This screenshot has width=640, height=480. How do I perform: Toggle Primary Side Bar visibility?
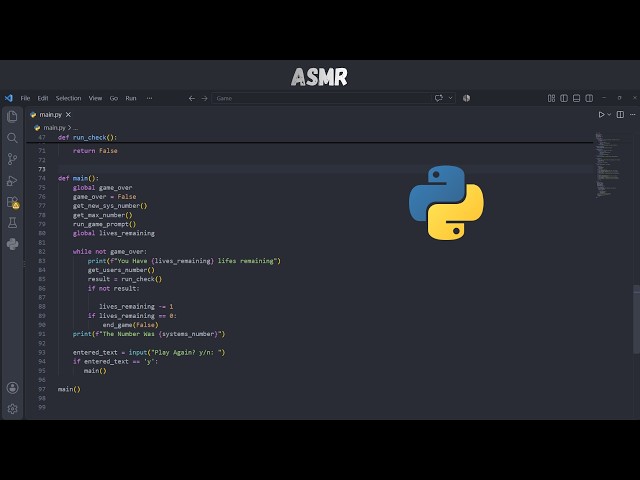tap(564, 98)
